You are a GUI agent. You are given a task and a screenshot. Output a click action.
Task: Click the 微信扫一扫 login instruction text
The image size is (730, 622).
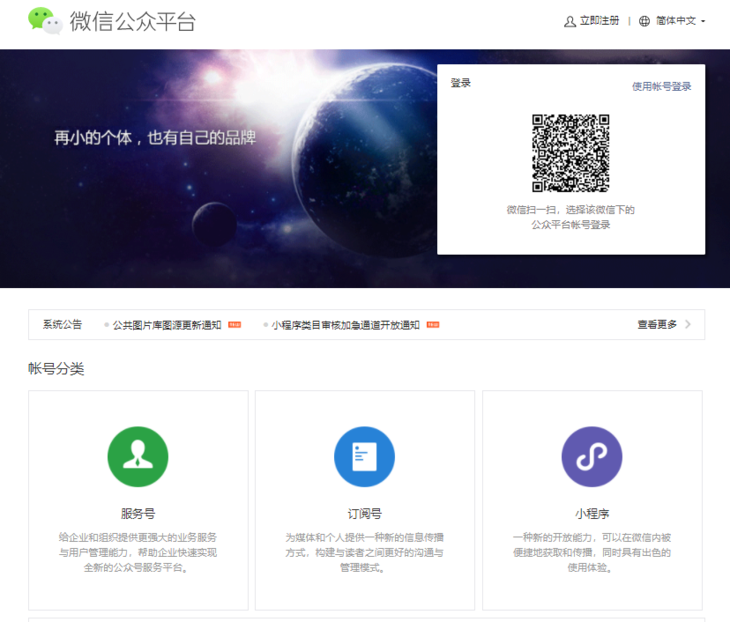point(571,217)
